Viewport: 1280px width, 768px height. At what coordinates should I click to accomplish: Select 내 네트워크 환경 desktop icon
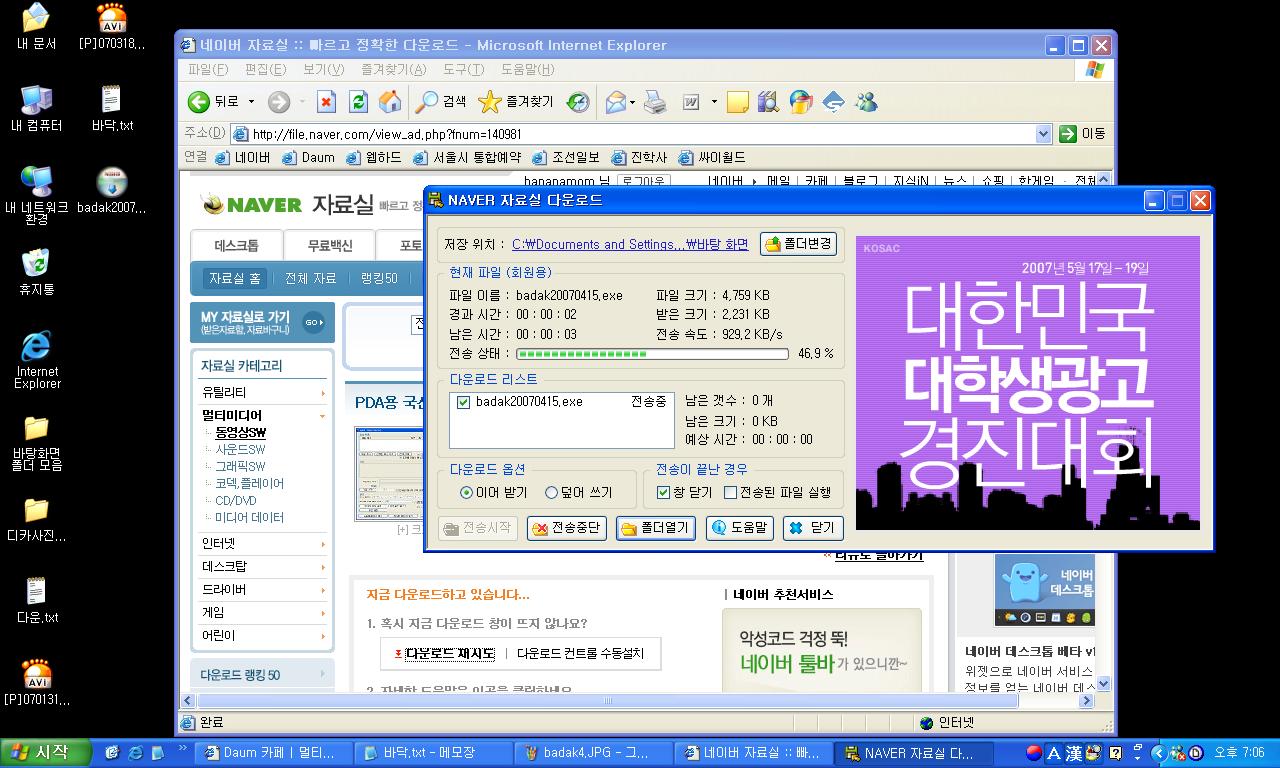click(37, 195)
